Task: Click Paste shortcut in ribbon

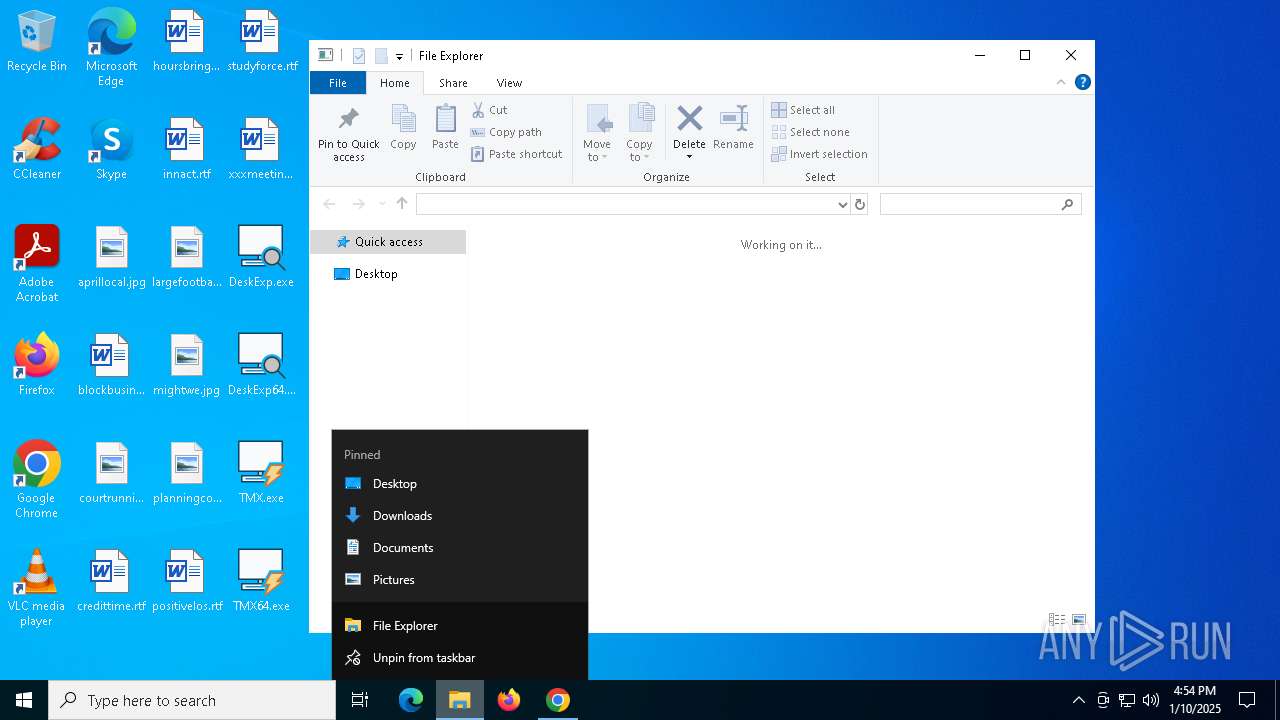Action: click(516, 154)
